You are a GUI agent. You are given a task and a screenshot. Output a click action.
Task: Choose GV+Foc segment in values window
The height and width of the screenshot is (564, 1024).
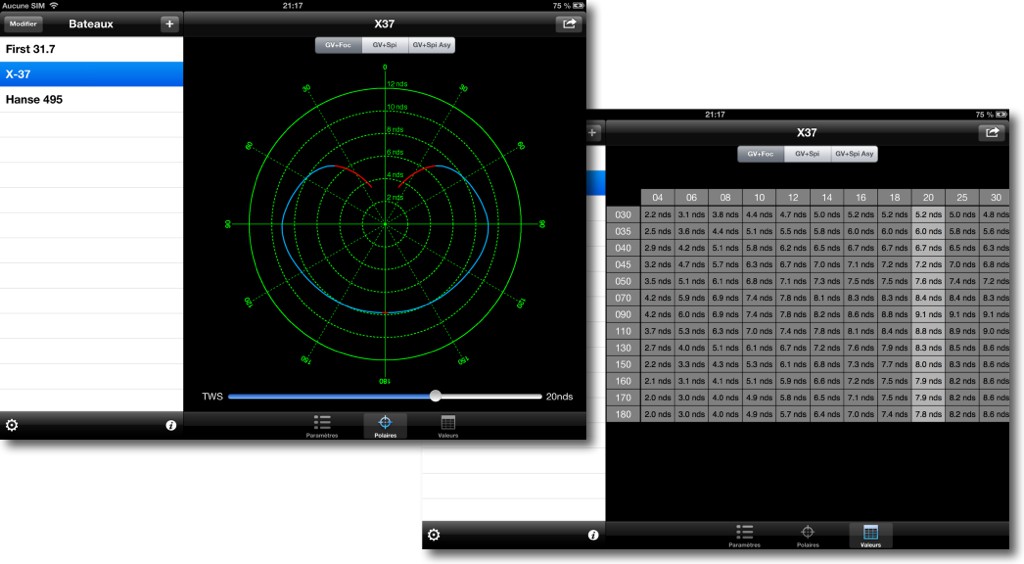(x=761, y=154)
